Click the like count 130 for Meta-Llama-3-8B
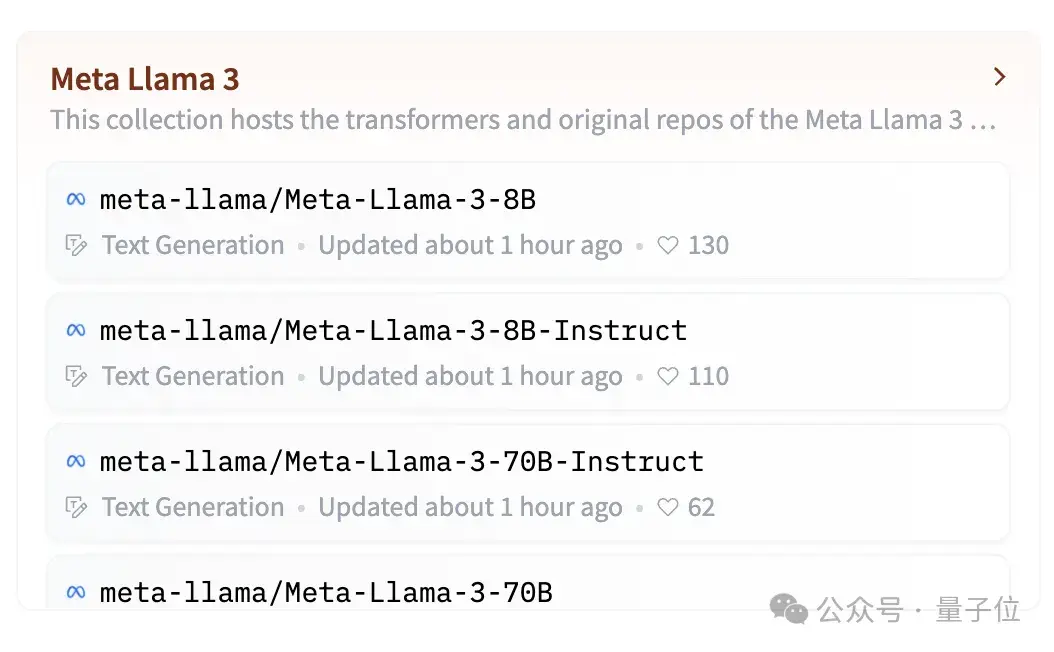Image resolution: width=1054 pixels, height=652 pixels. point(709,244)
